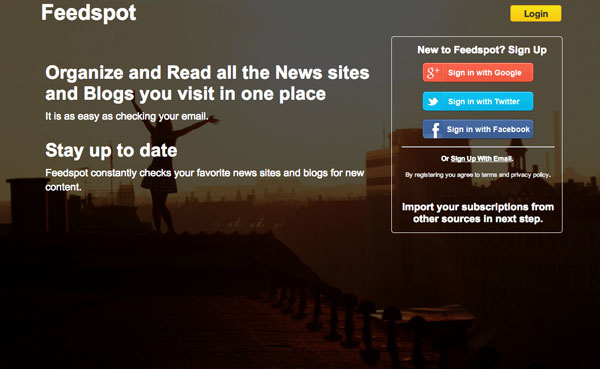Image resolution: width=600 pixels, height=369 pixels.
Task: Open the privacy policy link
Action: tap(530, 175)
